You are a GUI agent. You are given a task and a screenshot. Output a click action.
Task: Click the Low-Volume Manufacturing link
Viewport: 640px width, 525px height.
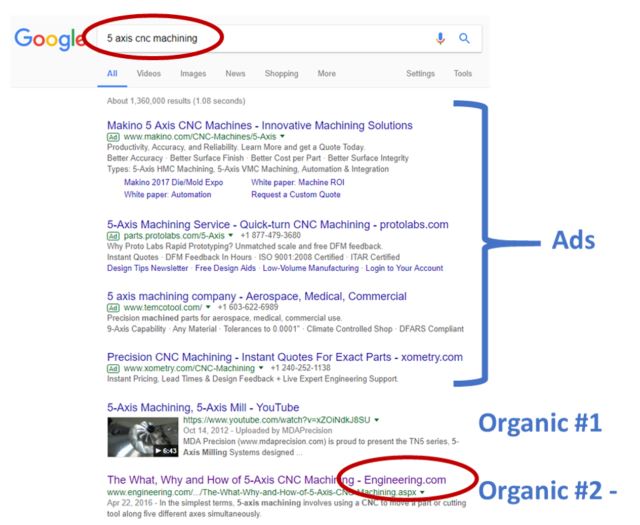311,268
